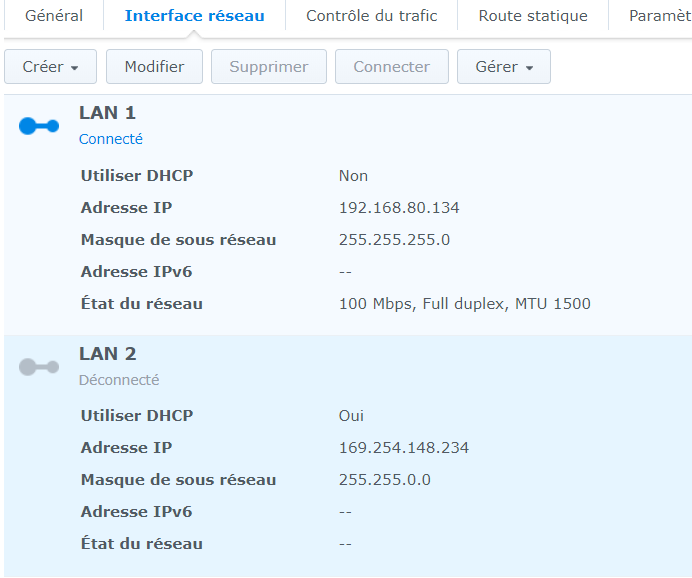This screenshot has width=692, height=578.
Task: Click the LAN 2 subnet mask 255.255.0.0
Action: [x=384, y=480]
